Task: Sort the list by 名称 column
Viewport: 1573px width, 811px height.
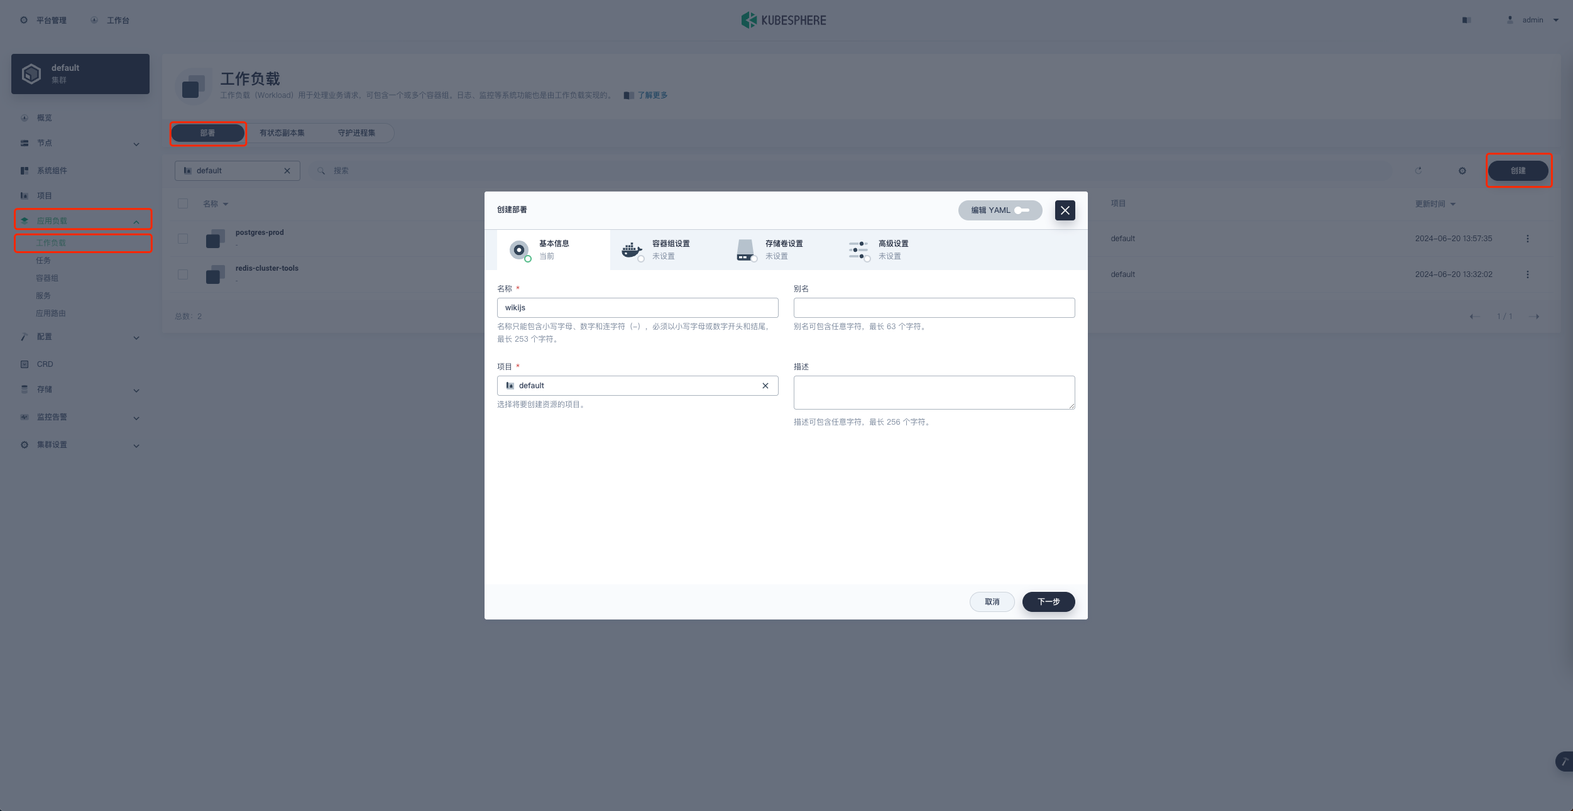Action: tap(215, 204)
